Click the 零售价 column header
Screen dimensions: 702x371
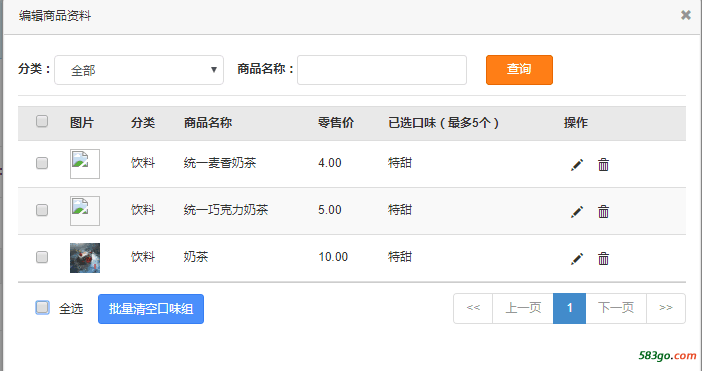(x=336, y=123)
